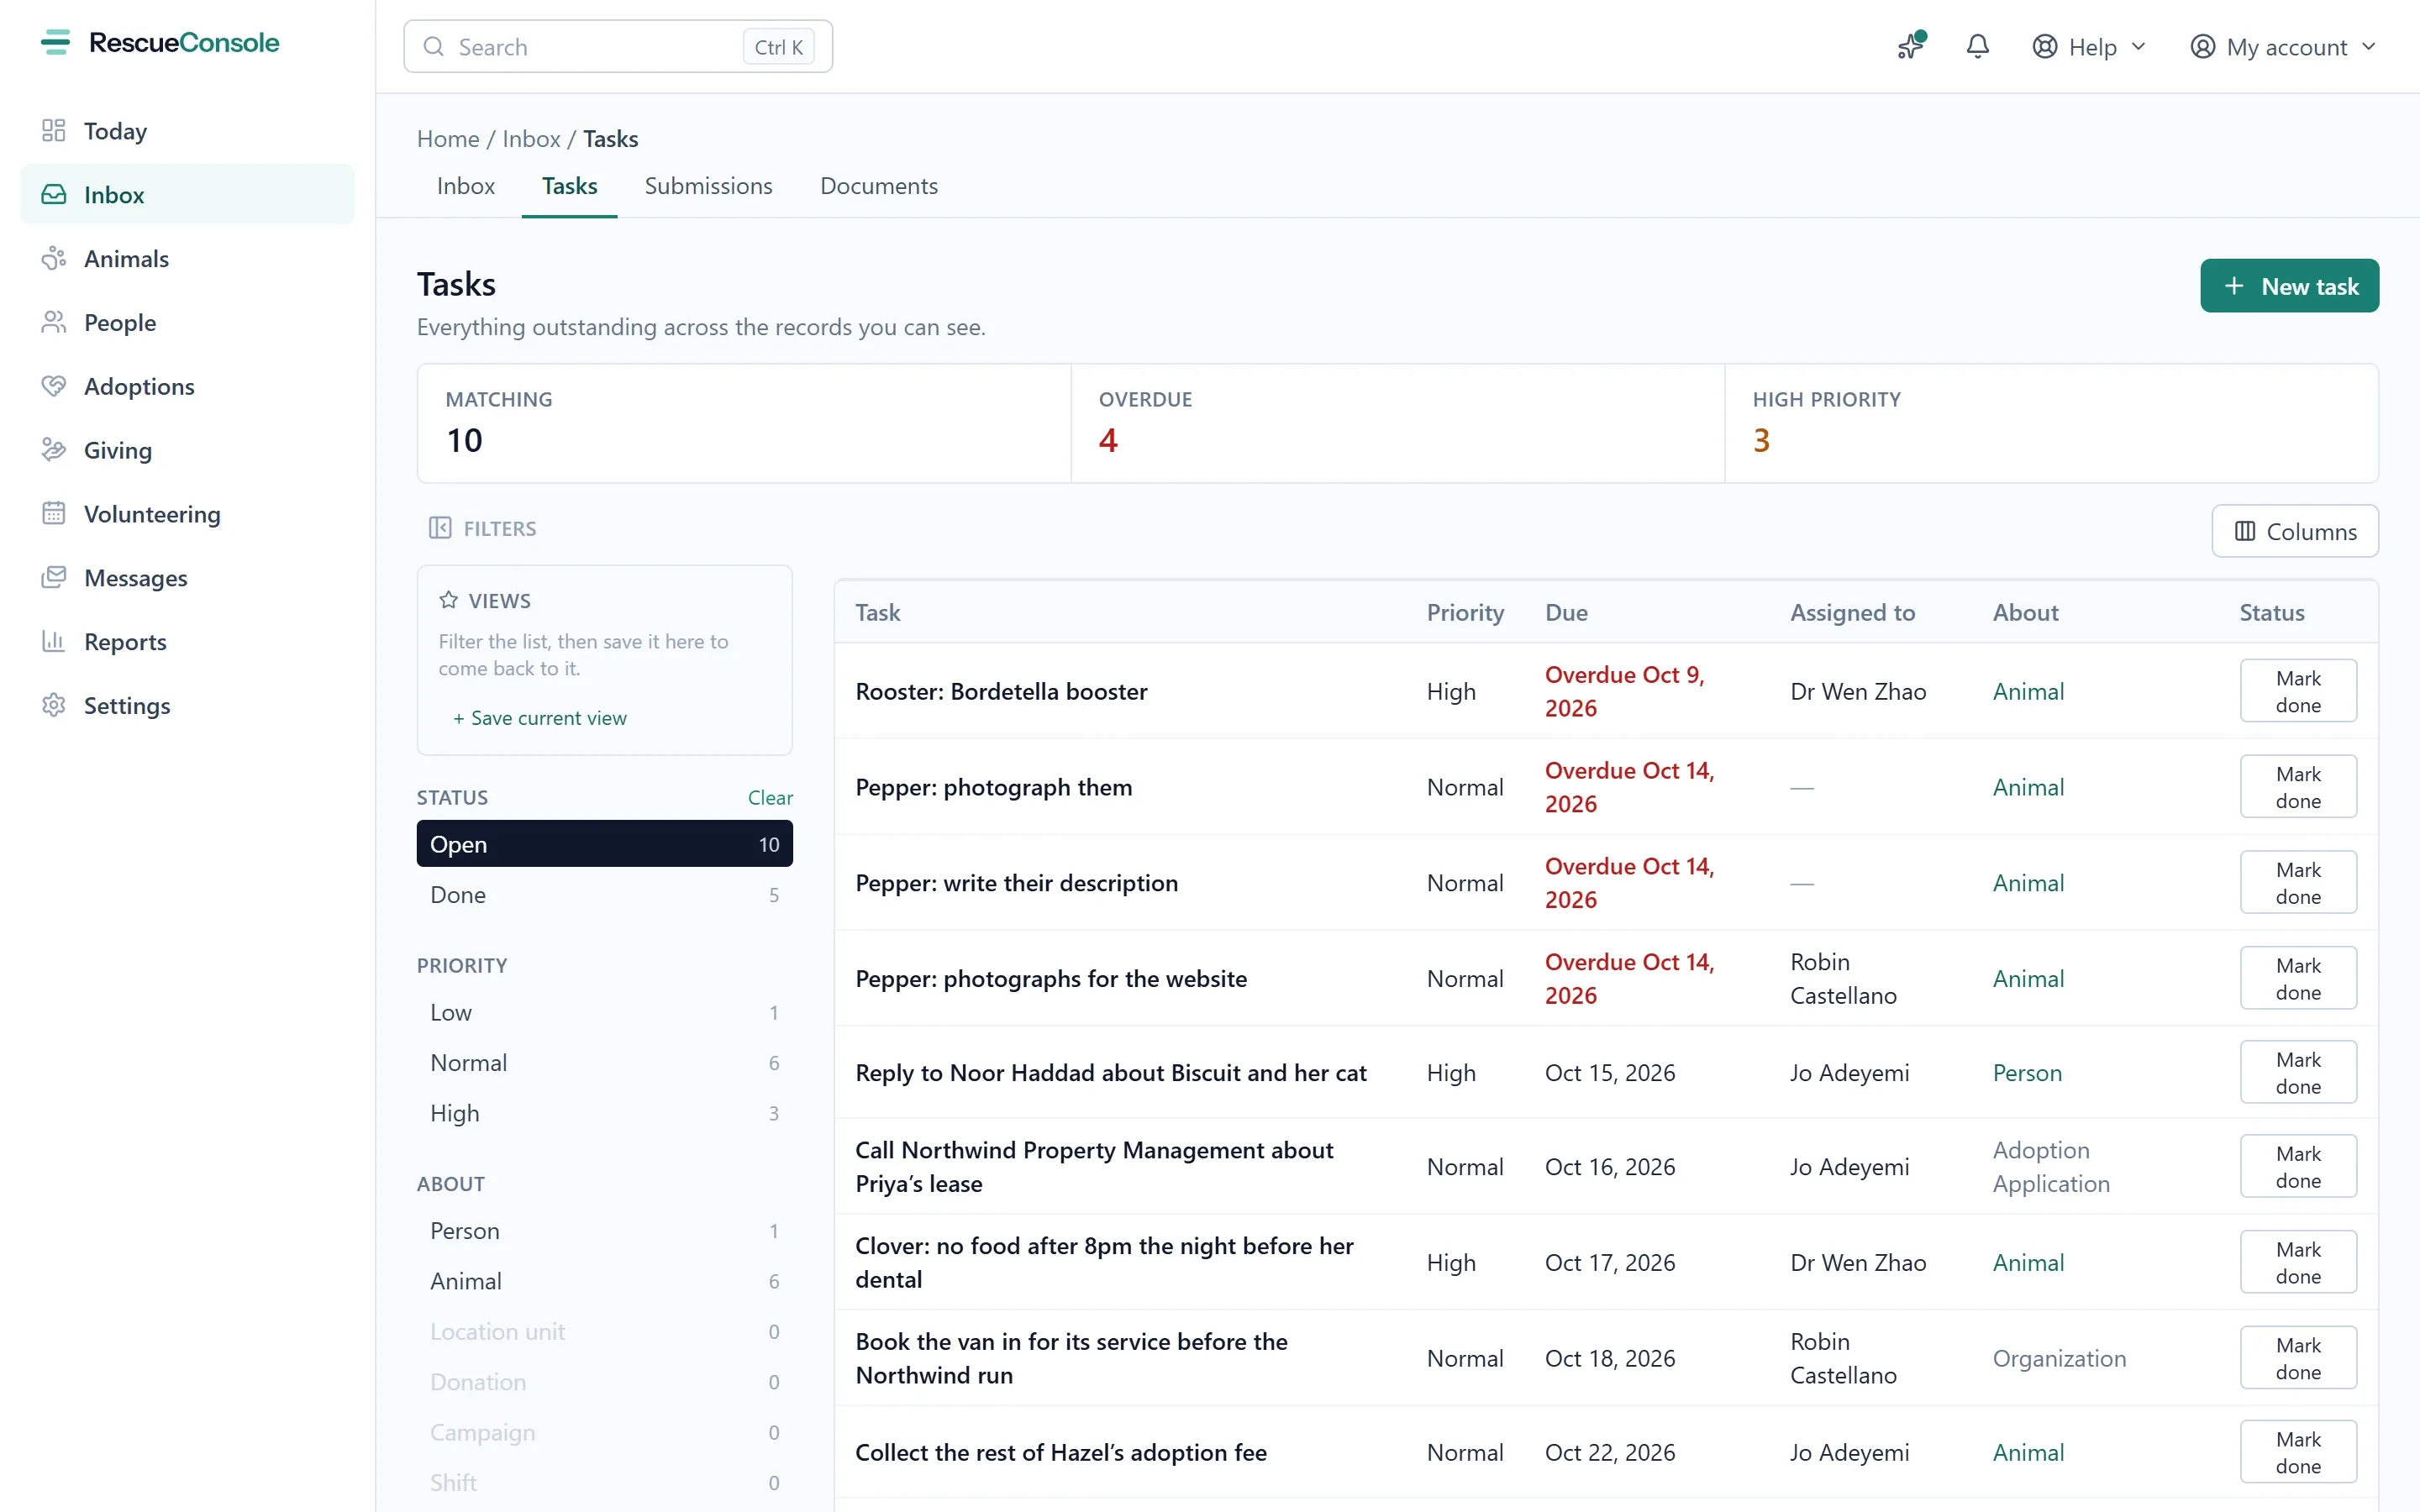Image resolution: width=2420 pixels, height=1512 pixels.
Task: Click the Messages envelope icon
Action: 54,578
